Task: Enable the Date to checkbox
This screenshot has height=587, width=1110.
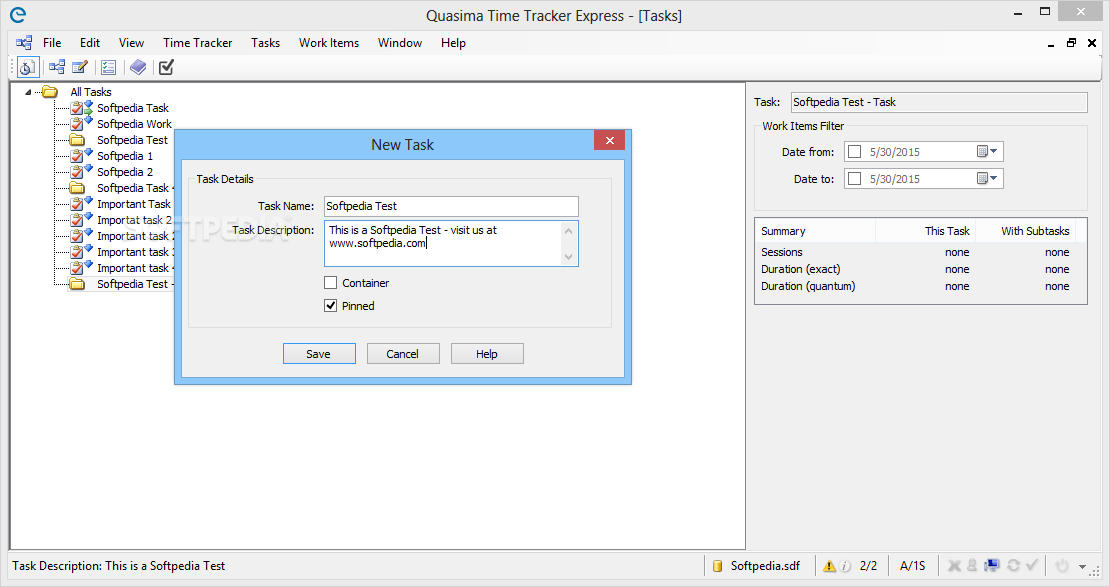Action: (854, 178)
